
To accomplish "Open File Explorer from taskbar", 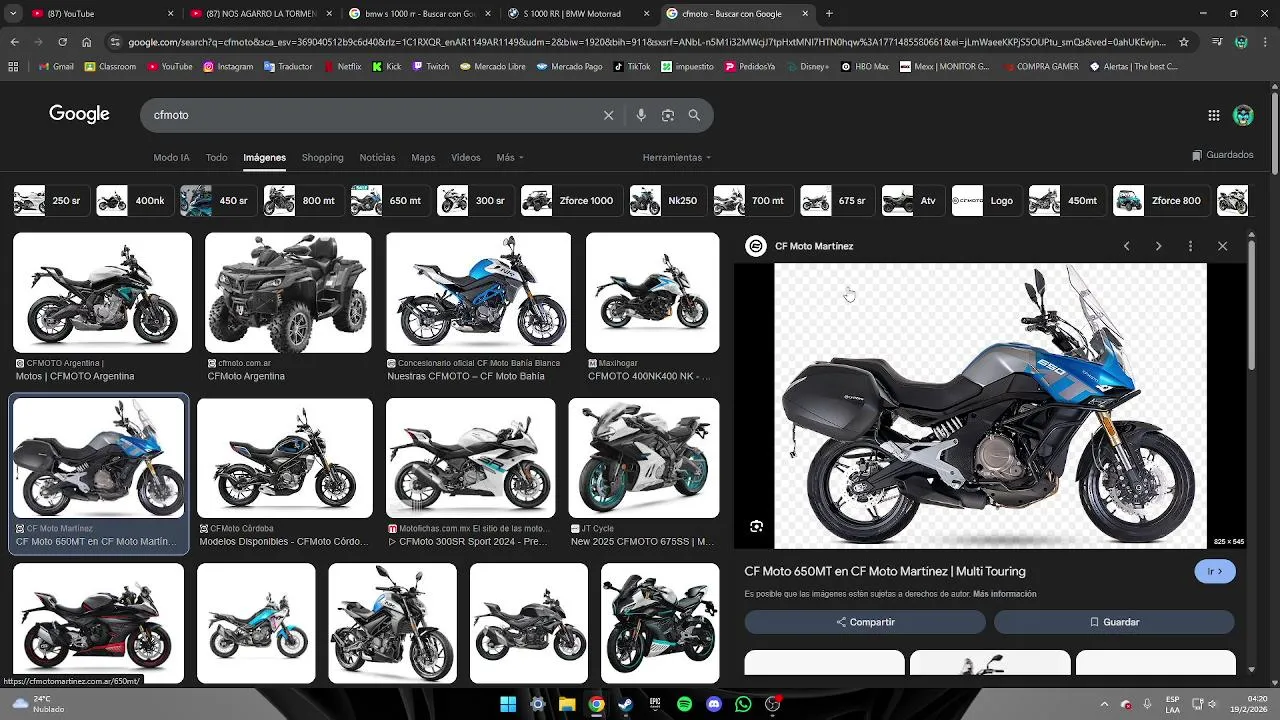I will [567, 704].
